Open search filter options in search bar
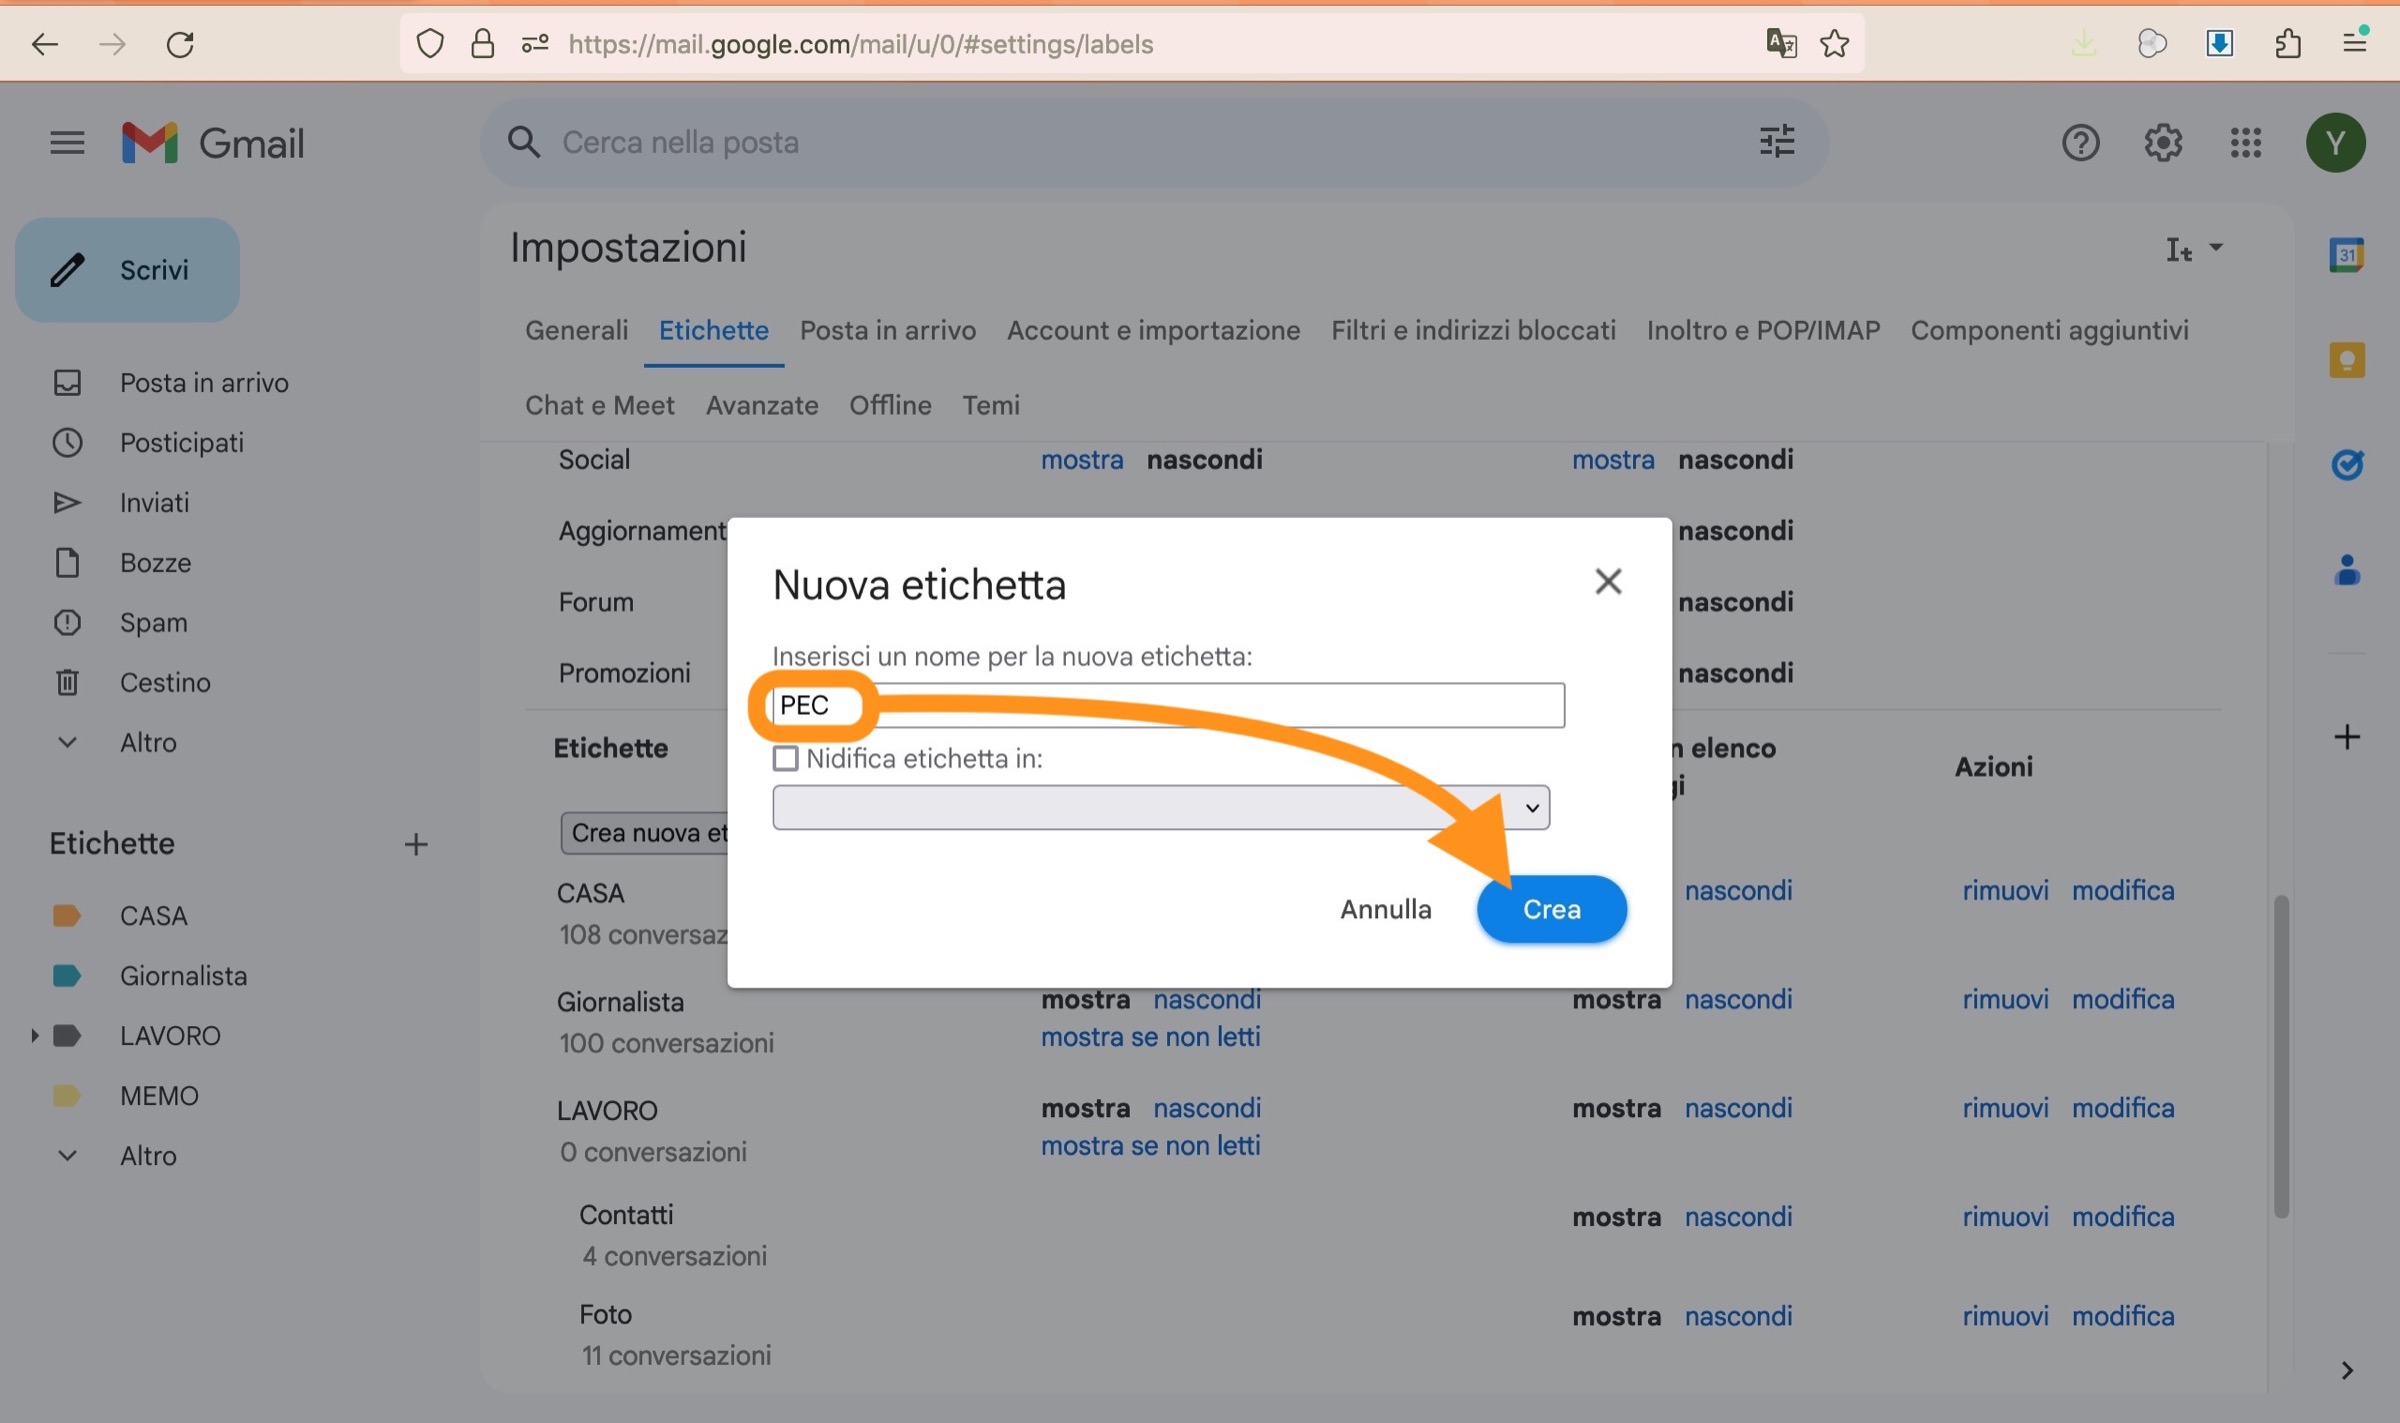This screenshot has width=2400, height=1423. pyautogui.click(x=1776, y=142)
